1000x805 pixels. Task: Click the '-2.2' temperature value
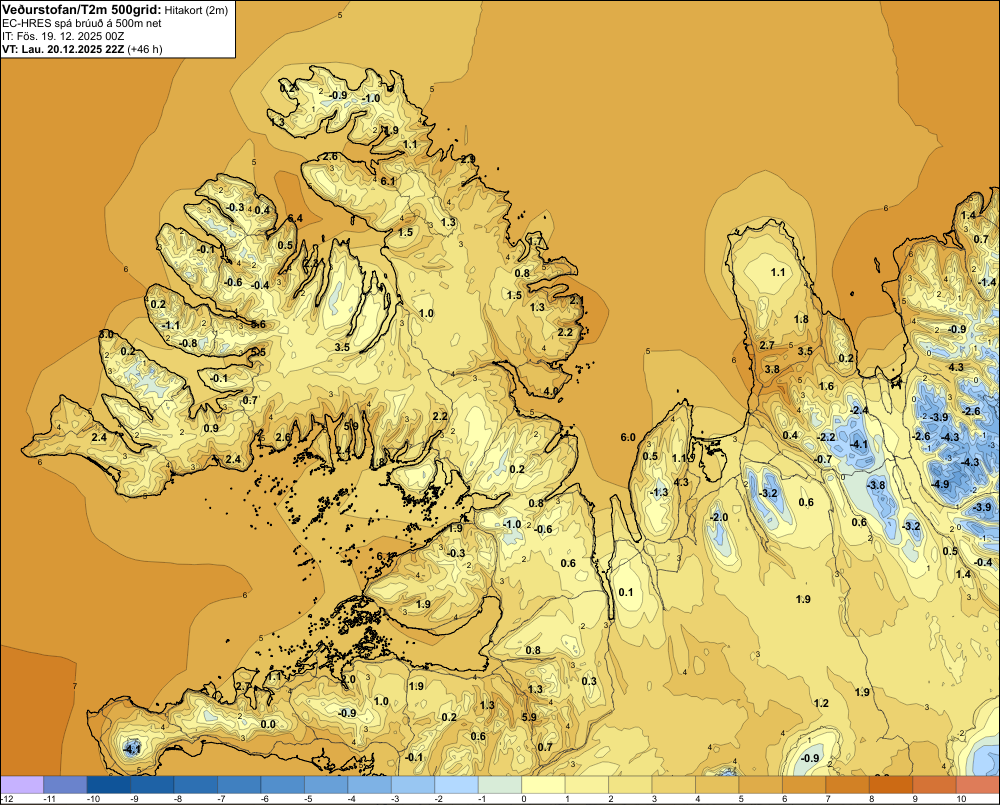tap(827, 437)
